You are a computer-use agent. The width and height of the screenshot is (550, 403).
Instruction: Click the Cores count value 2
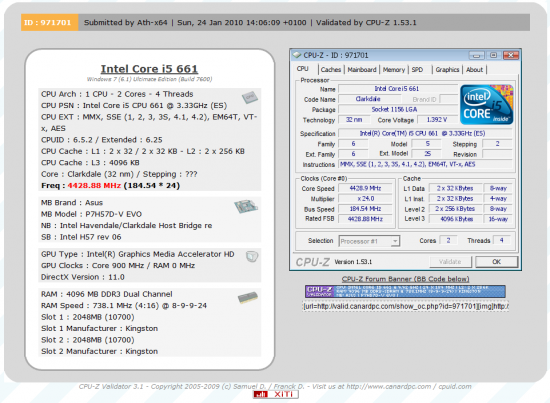(x=448, y=240)
